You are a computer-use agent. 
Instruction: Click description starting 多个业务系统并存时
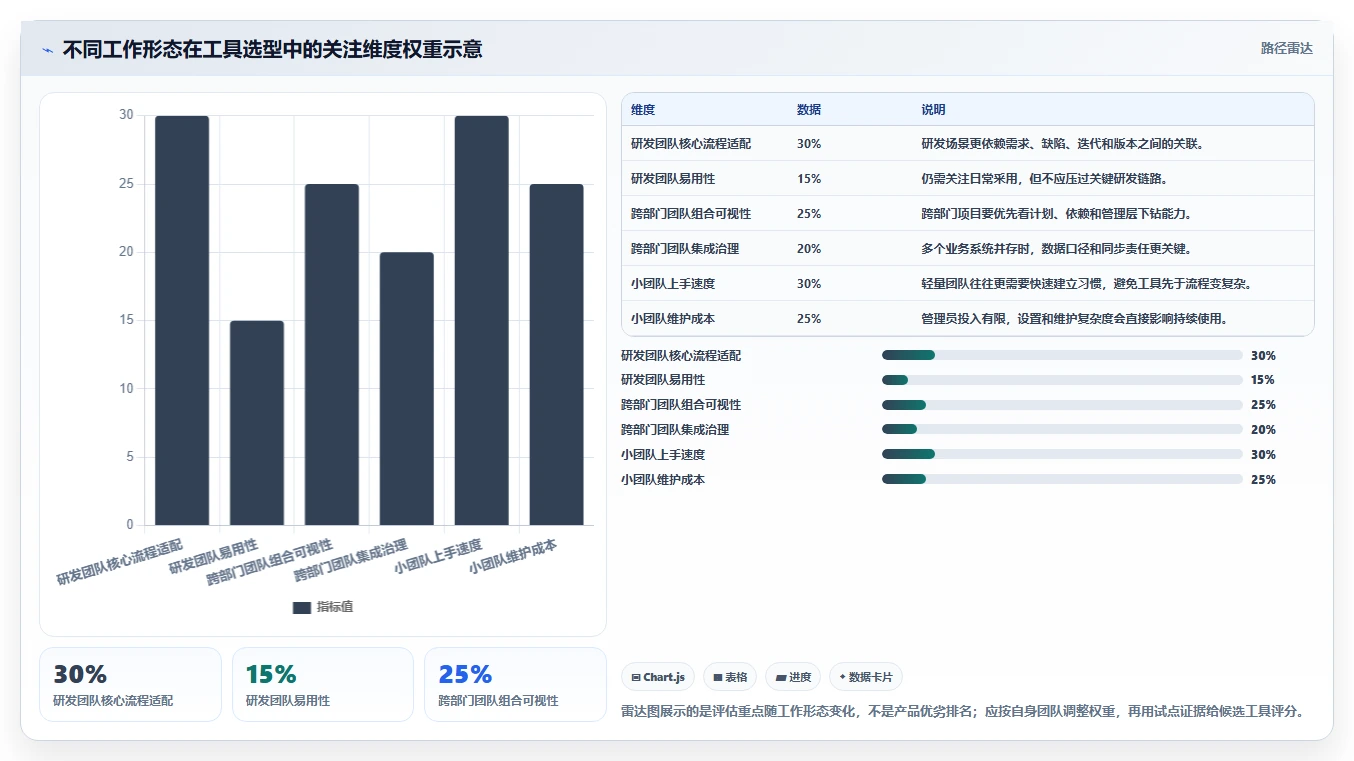(x=1057, y=249)
